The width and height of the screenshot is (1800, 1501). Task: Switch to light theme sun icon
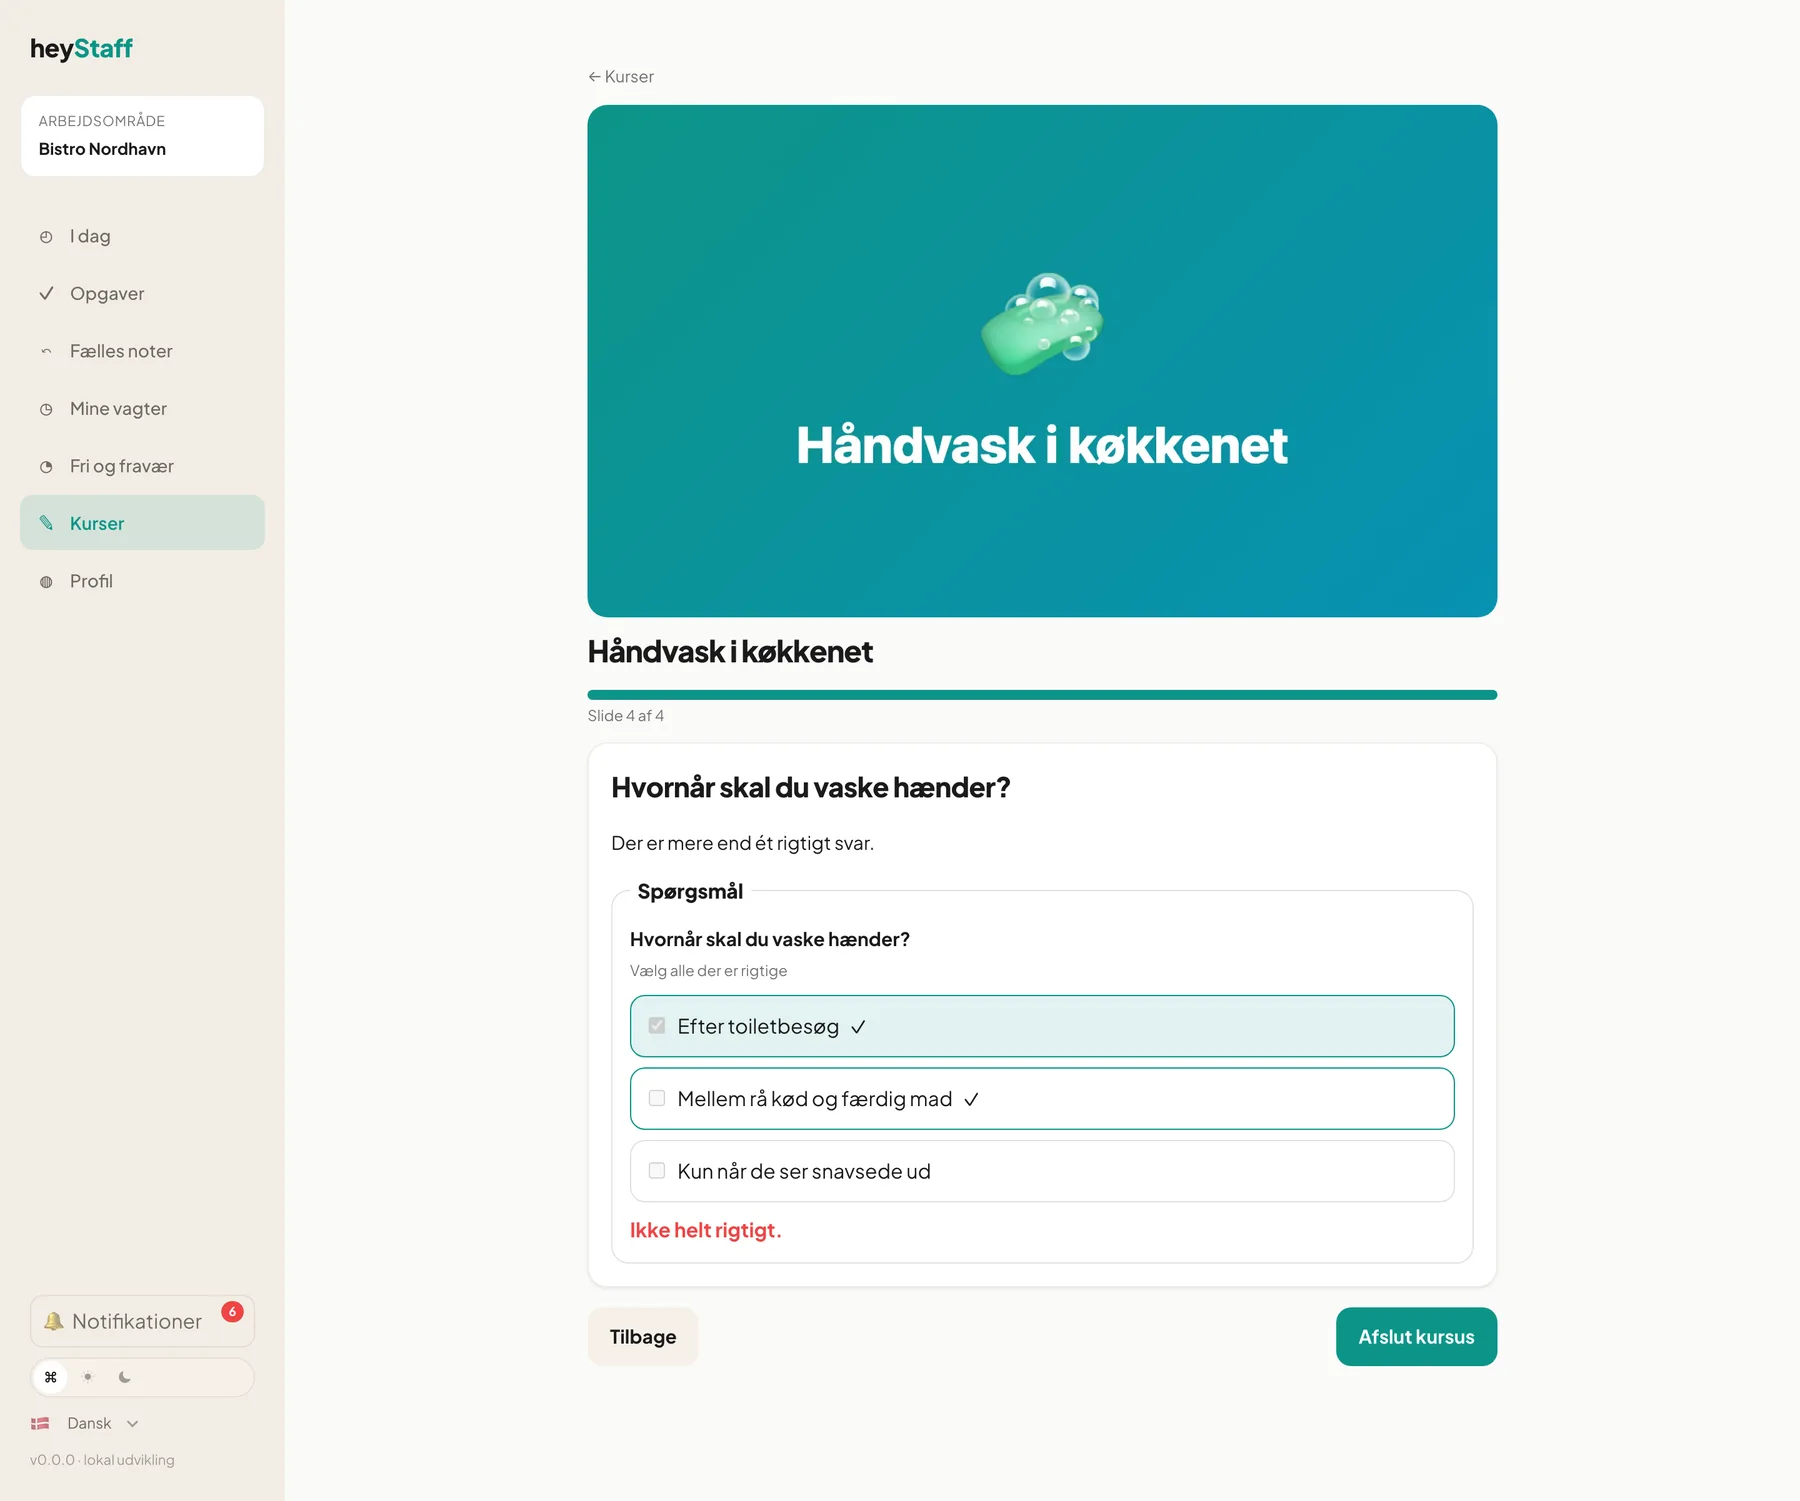coord(88,1377)
